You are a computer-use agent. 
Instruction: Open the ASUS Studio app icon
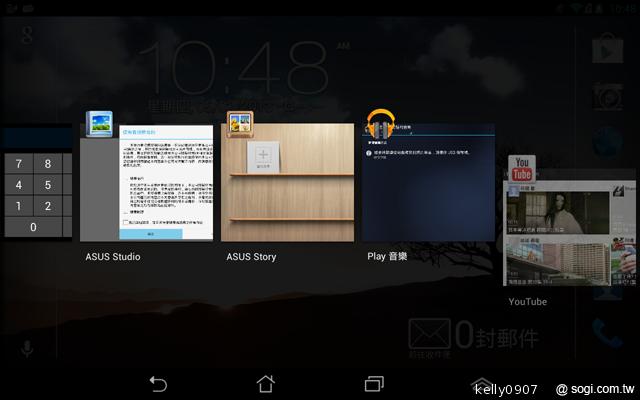pos(99,124)
